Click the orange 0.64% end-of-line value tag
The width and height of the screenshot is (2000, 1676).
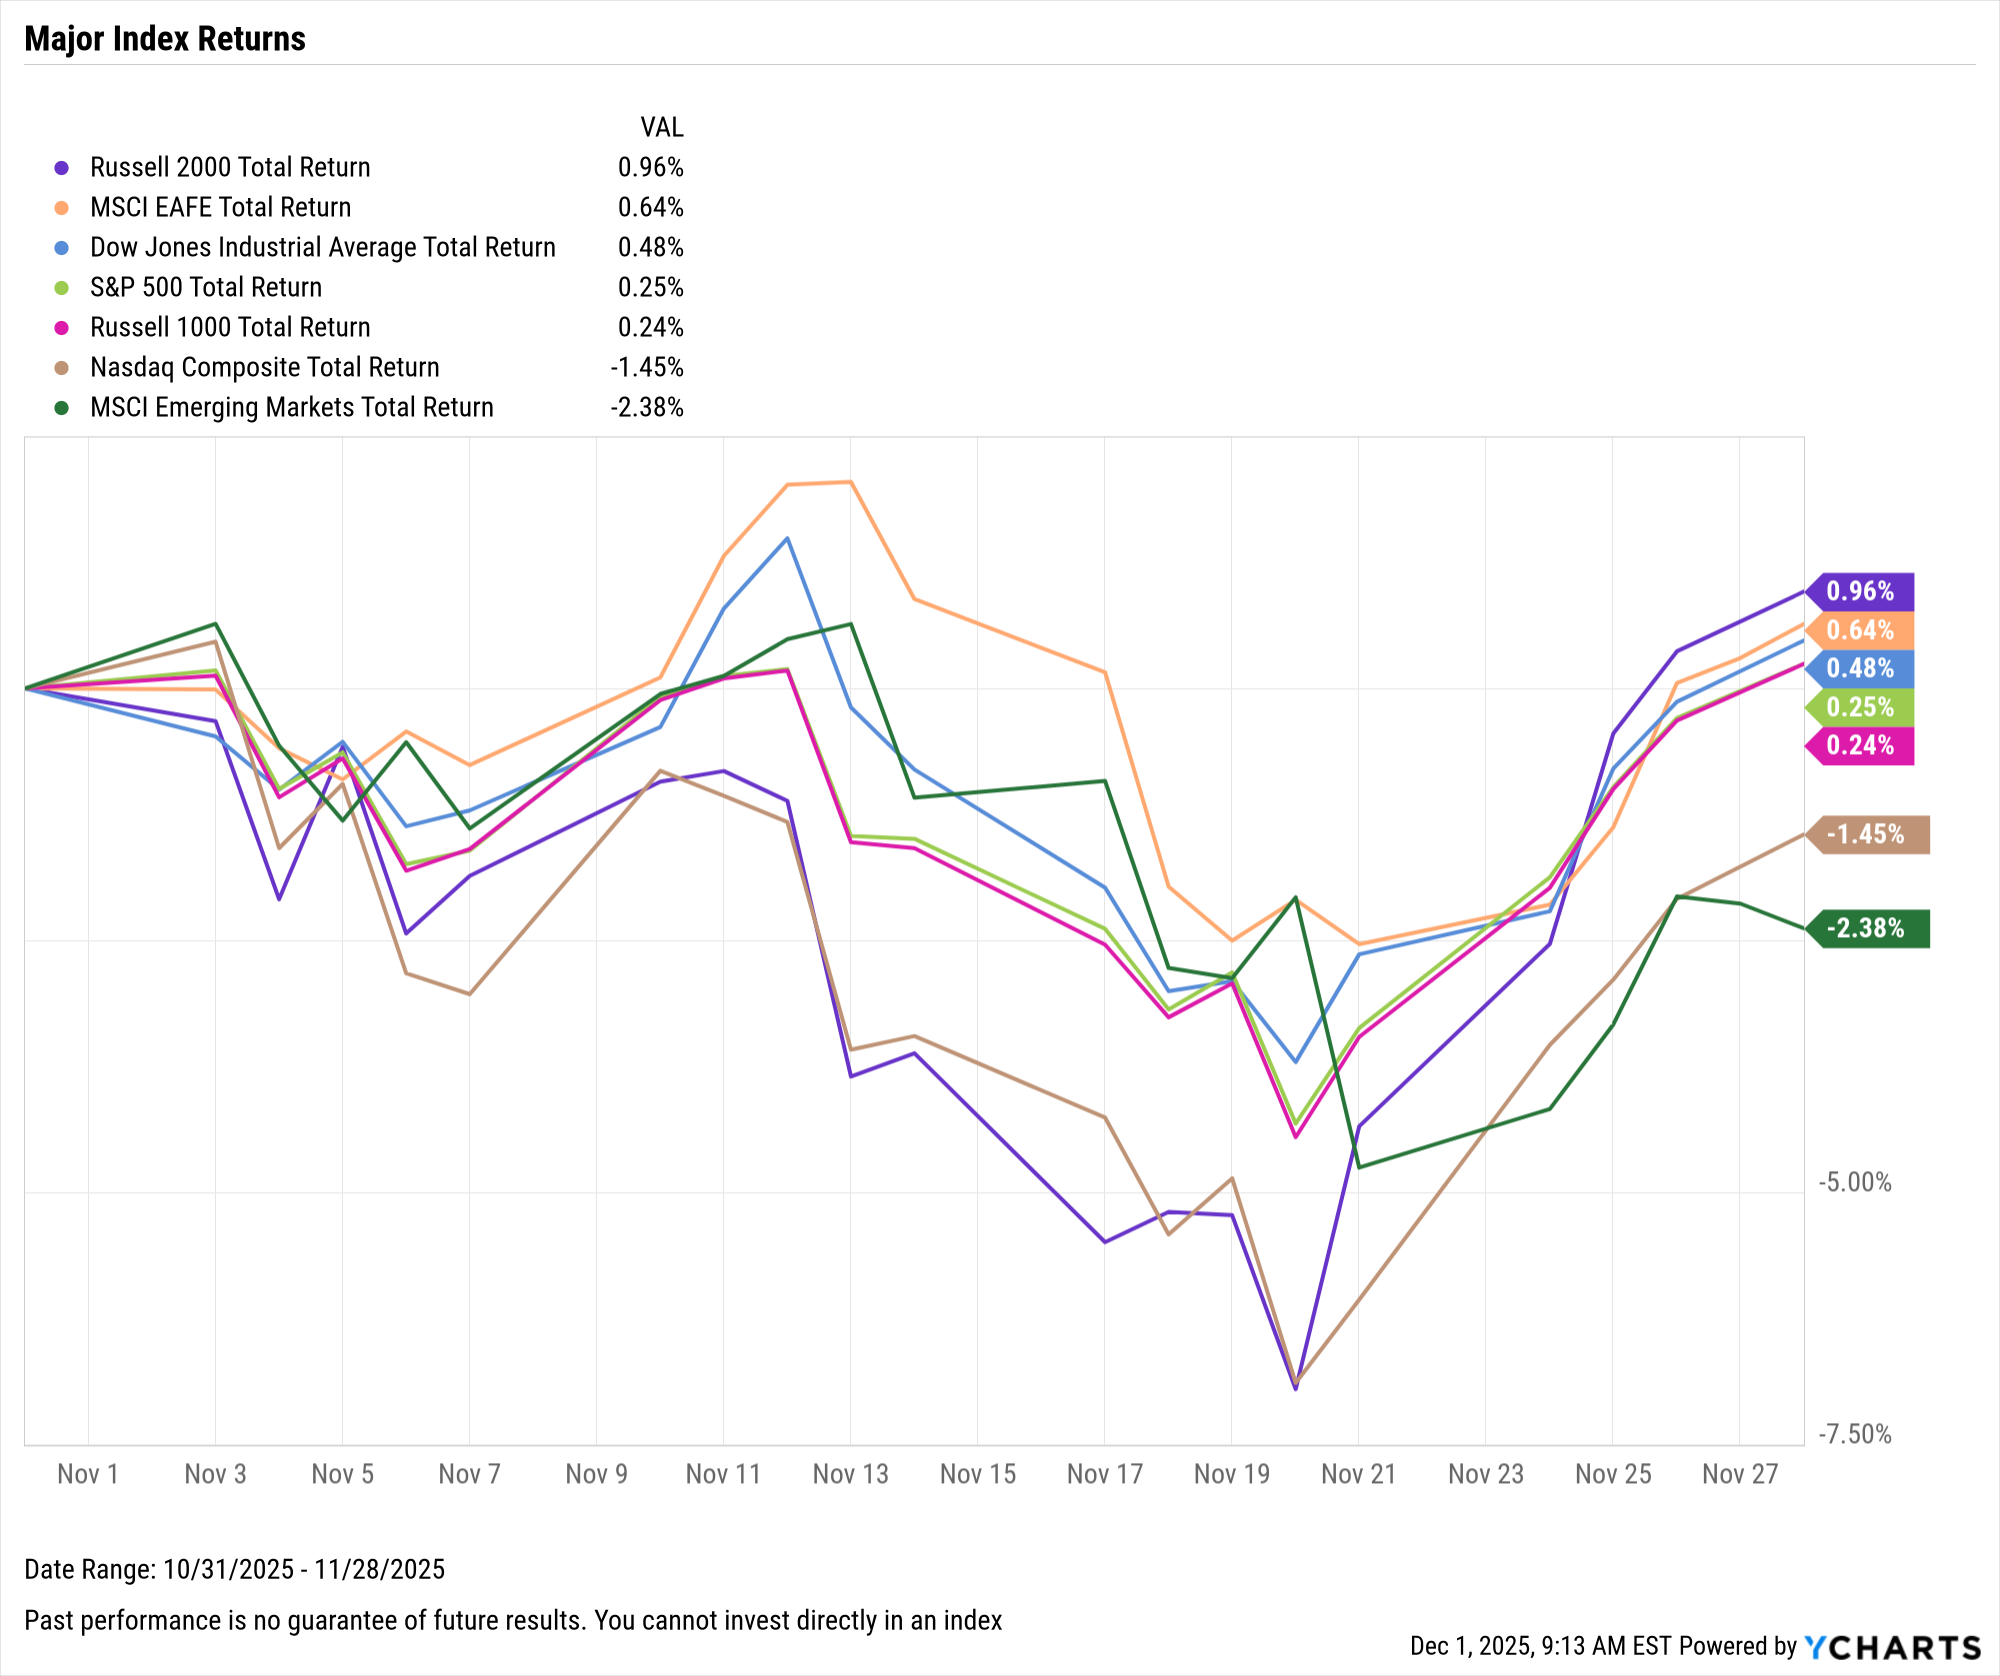pos(1860,630)
